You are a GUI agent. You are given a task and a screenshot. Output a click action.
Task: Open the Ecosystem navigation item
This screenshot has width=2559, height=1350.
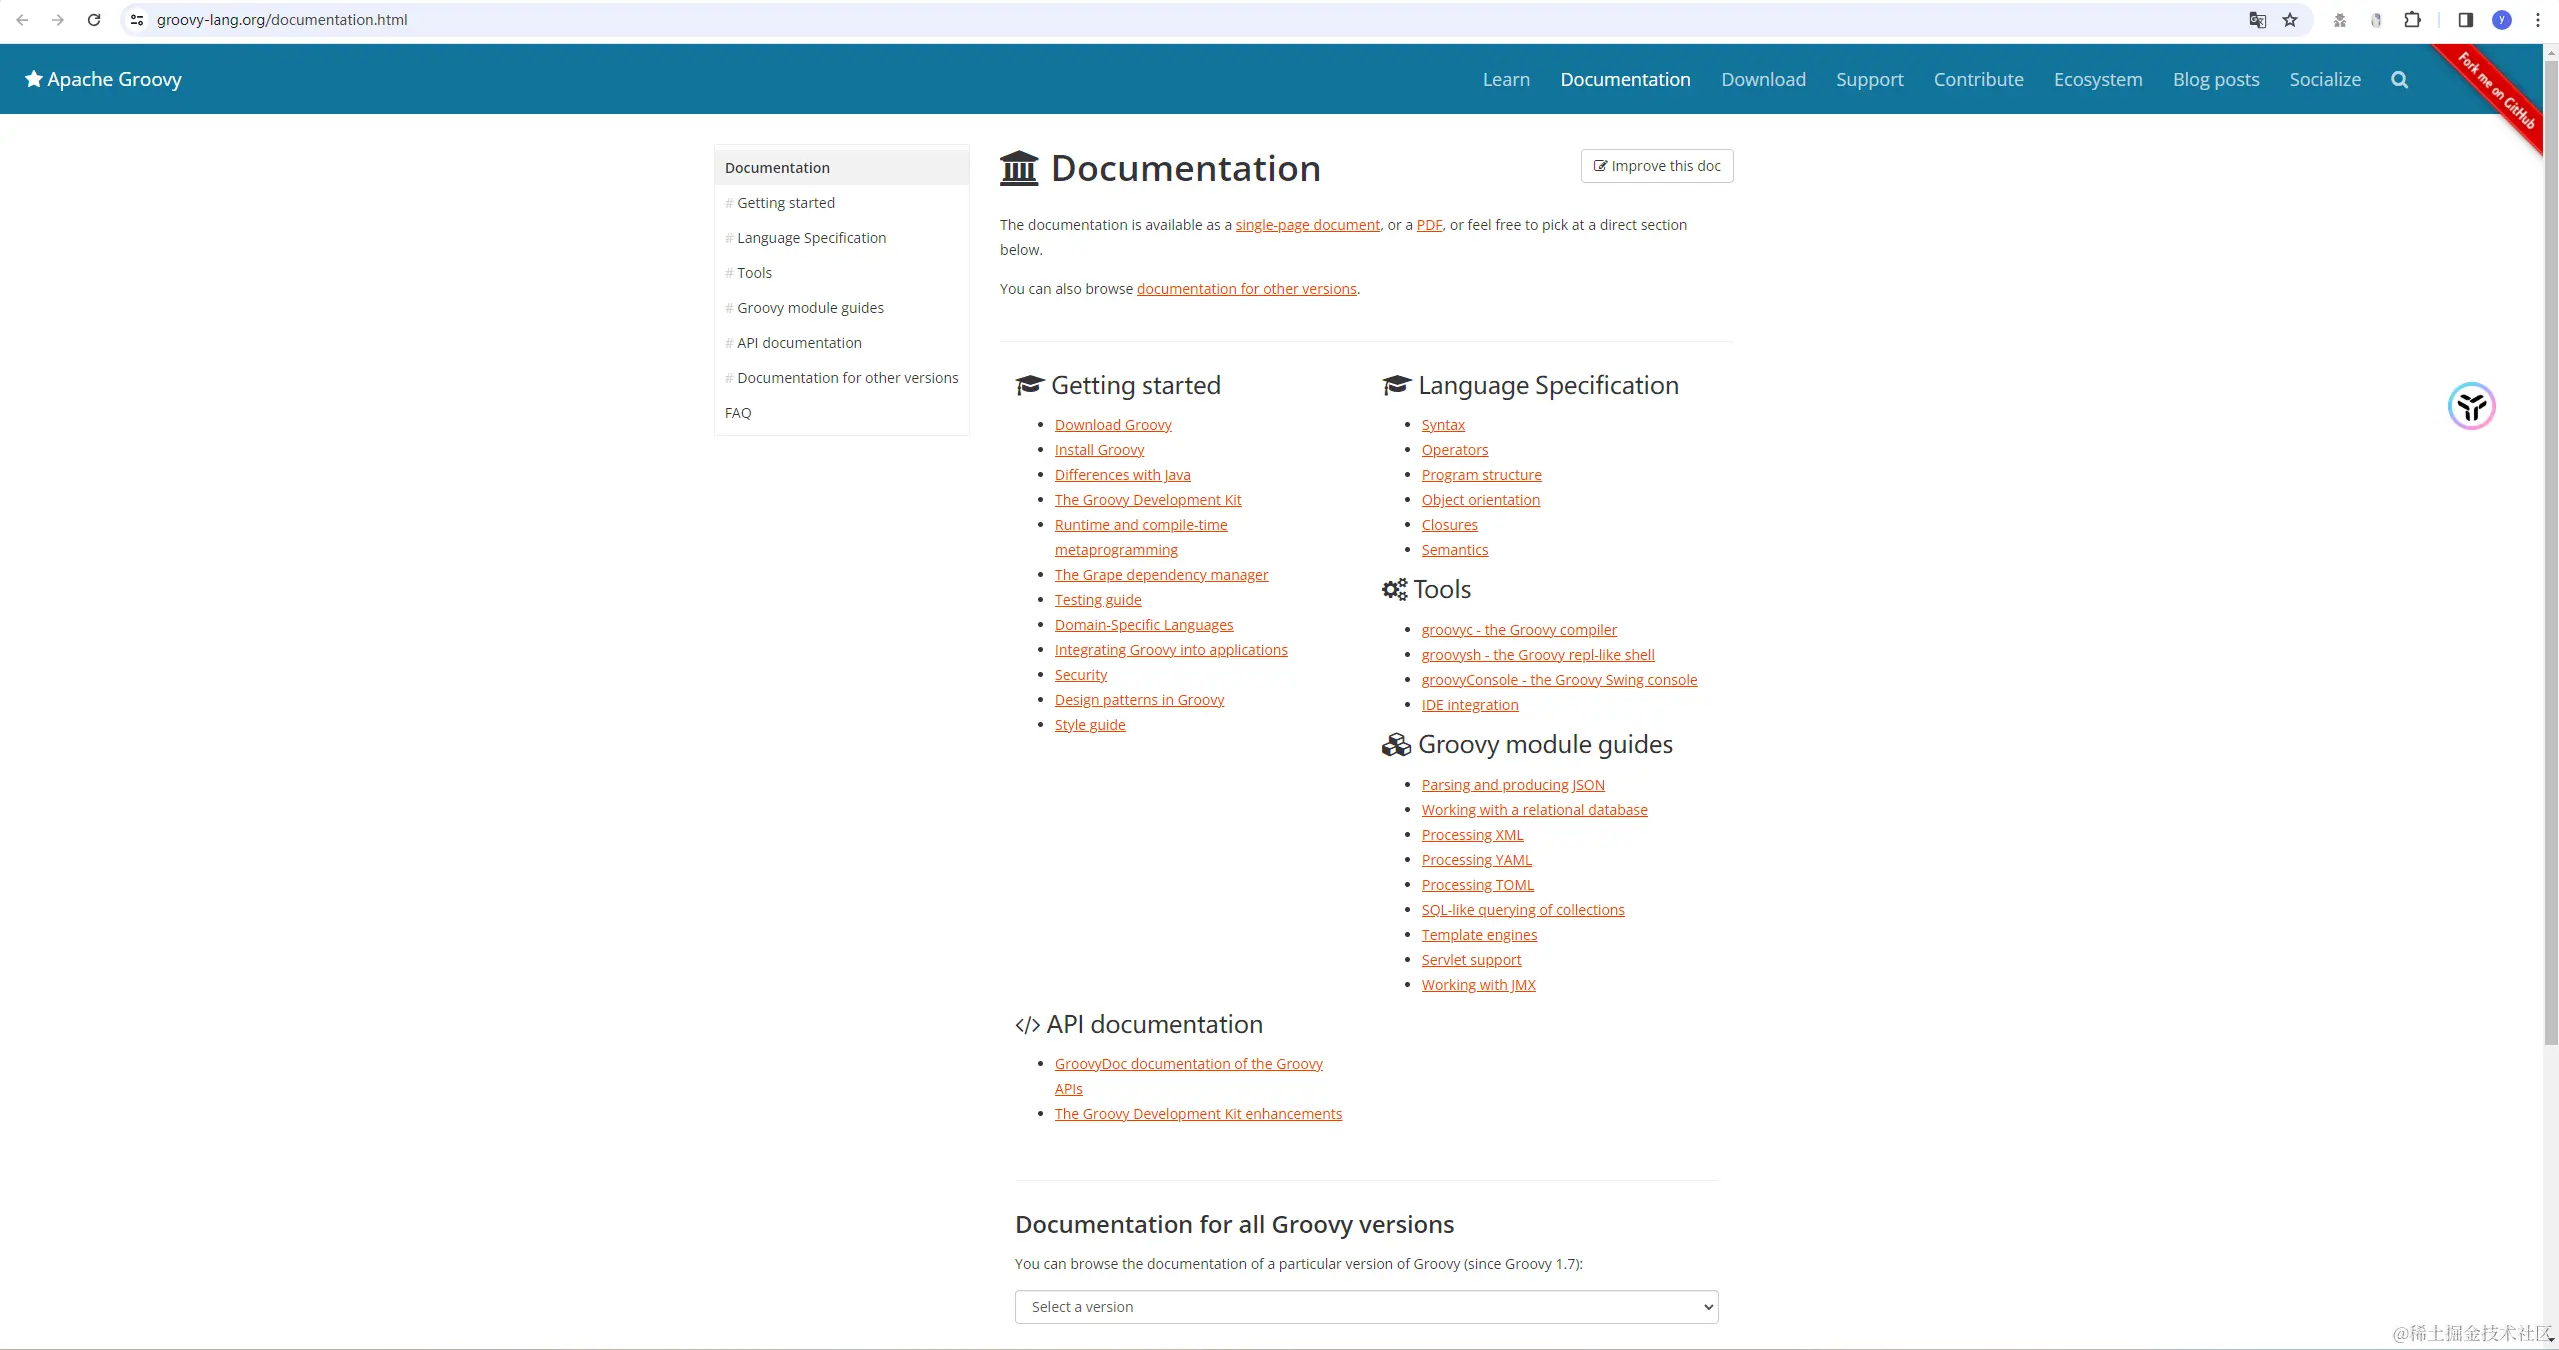tap(2098, 80)
